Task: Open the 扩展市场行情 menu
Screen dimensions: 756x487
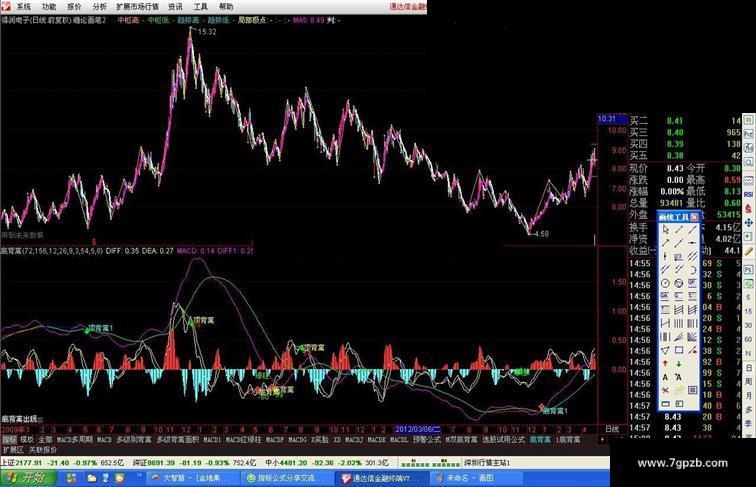Action: point(137,7)
